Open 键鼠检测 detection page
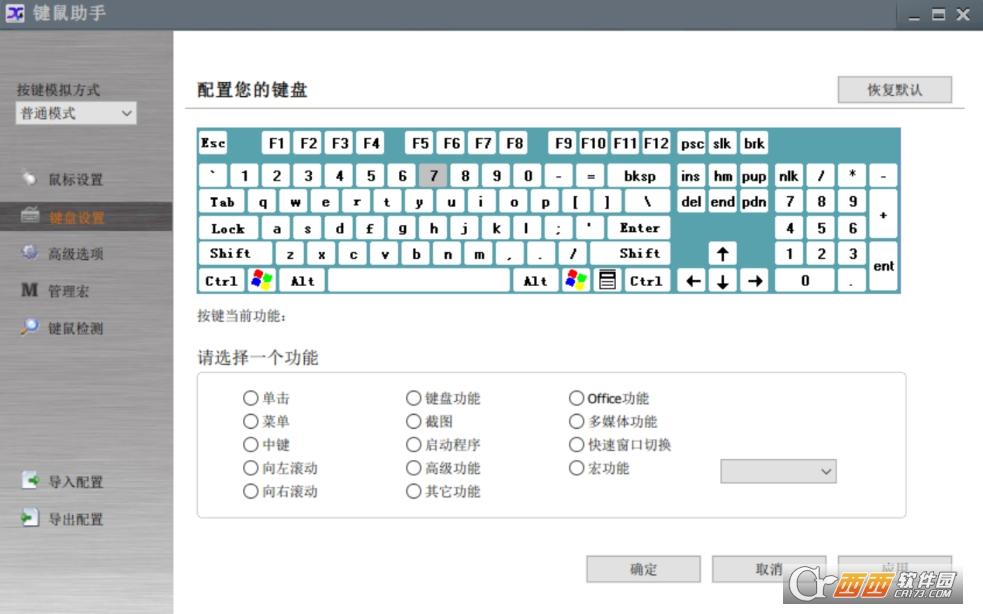Image resolution: width=983 pixels, height=614 pixels. (x=75, y=328)
